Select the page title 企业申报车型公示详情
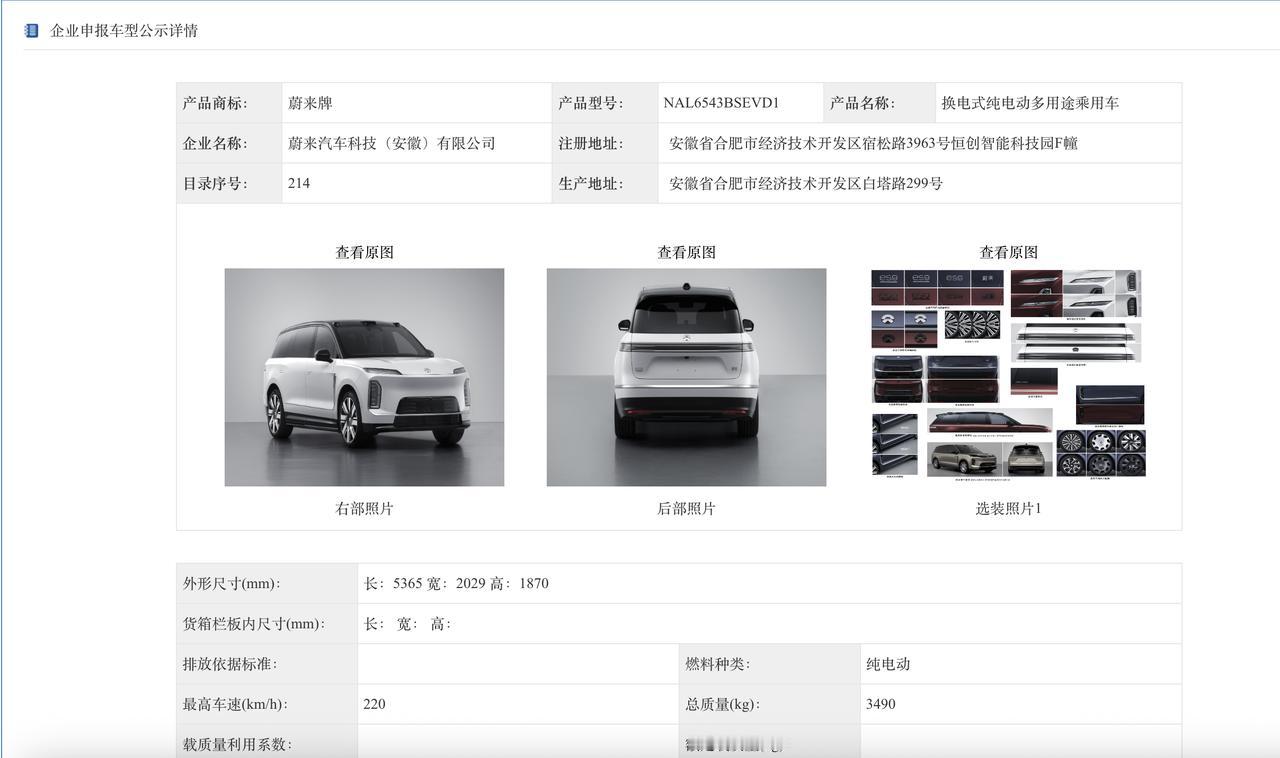This screenshot has width=1280, height=758. (x=124, y=31)
